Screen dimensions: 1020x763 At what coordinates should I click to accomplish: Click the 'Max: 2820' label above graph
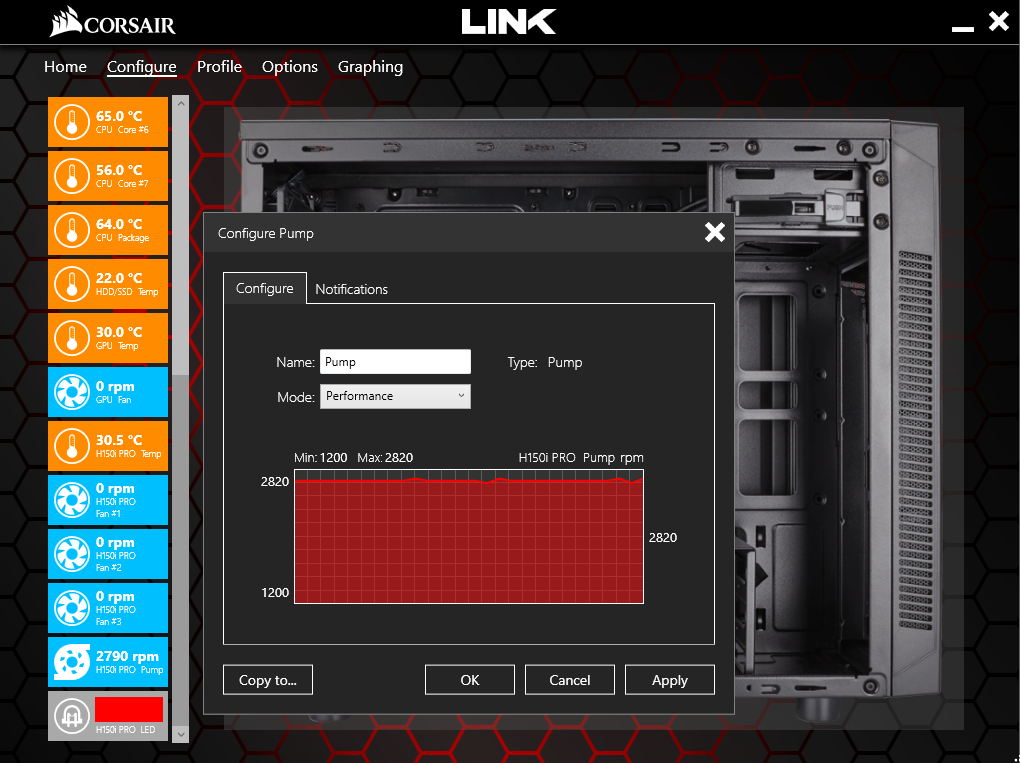[x=385, y=457]
